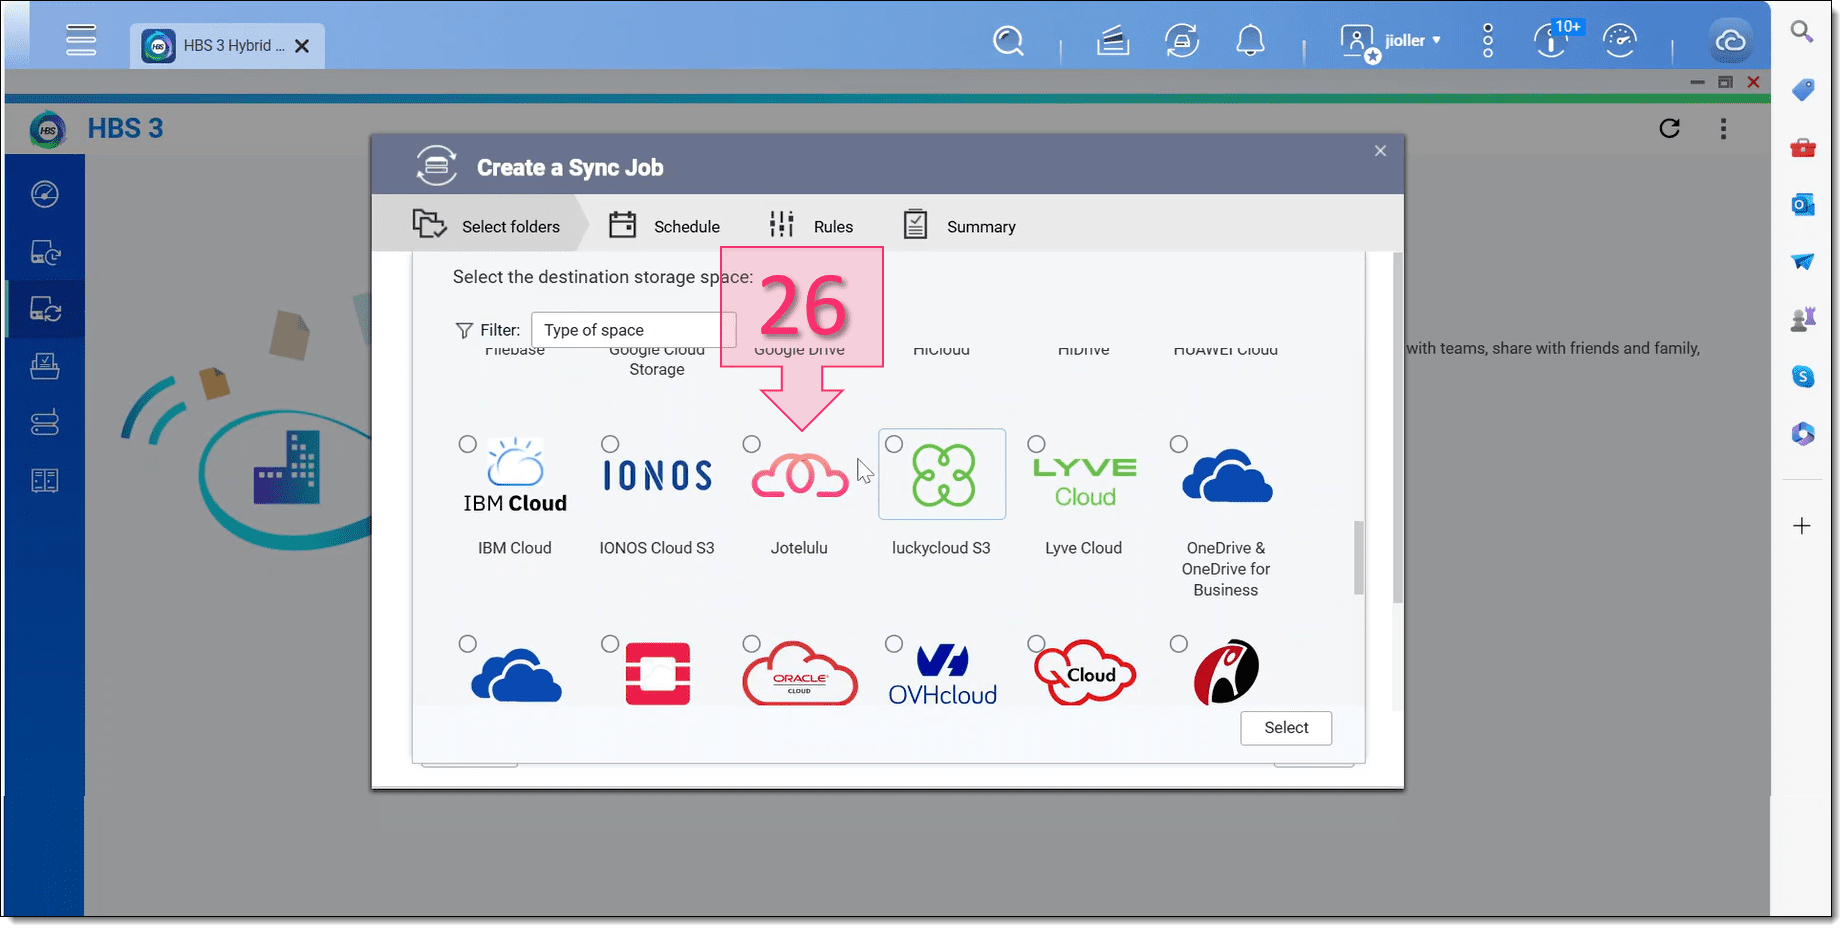Open blue paper plane icon in browser sidebar
Image resolution: width=1847 pixels, height=932 pixels.
click(x=1802, y=262)
